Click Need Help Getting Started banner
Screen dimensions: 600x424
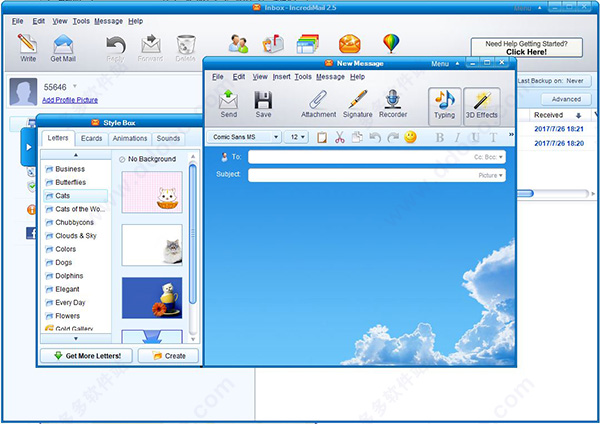pyautogui.click(x=527, y=47)
